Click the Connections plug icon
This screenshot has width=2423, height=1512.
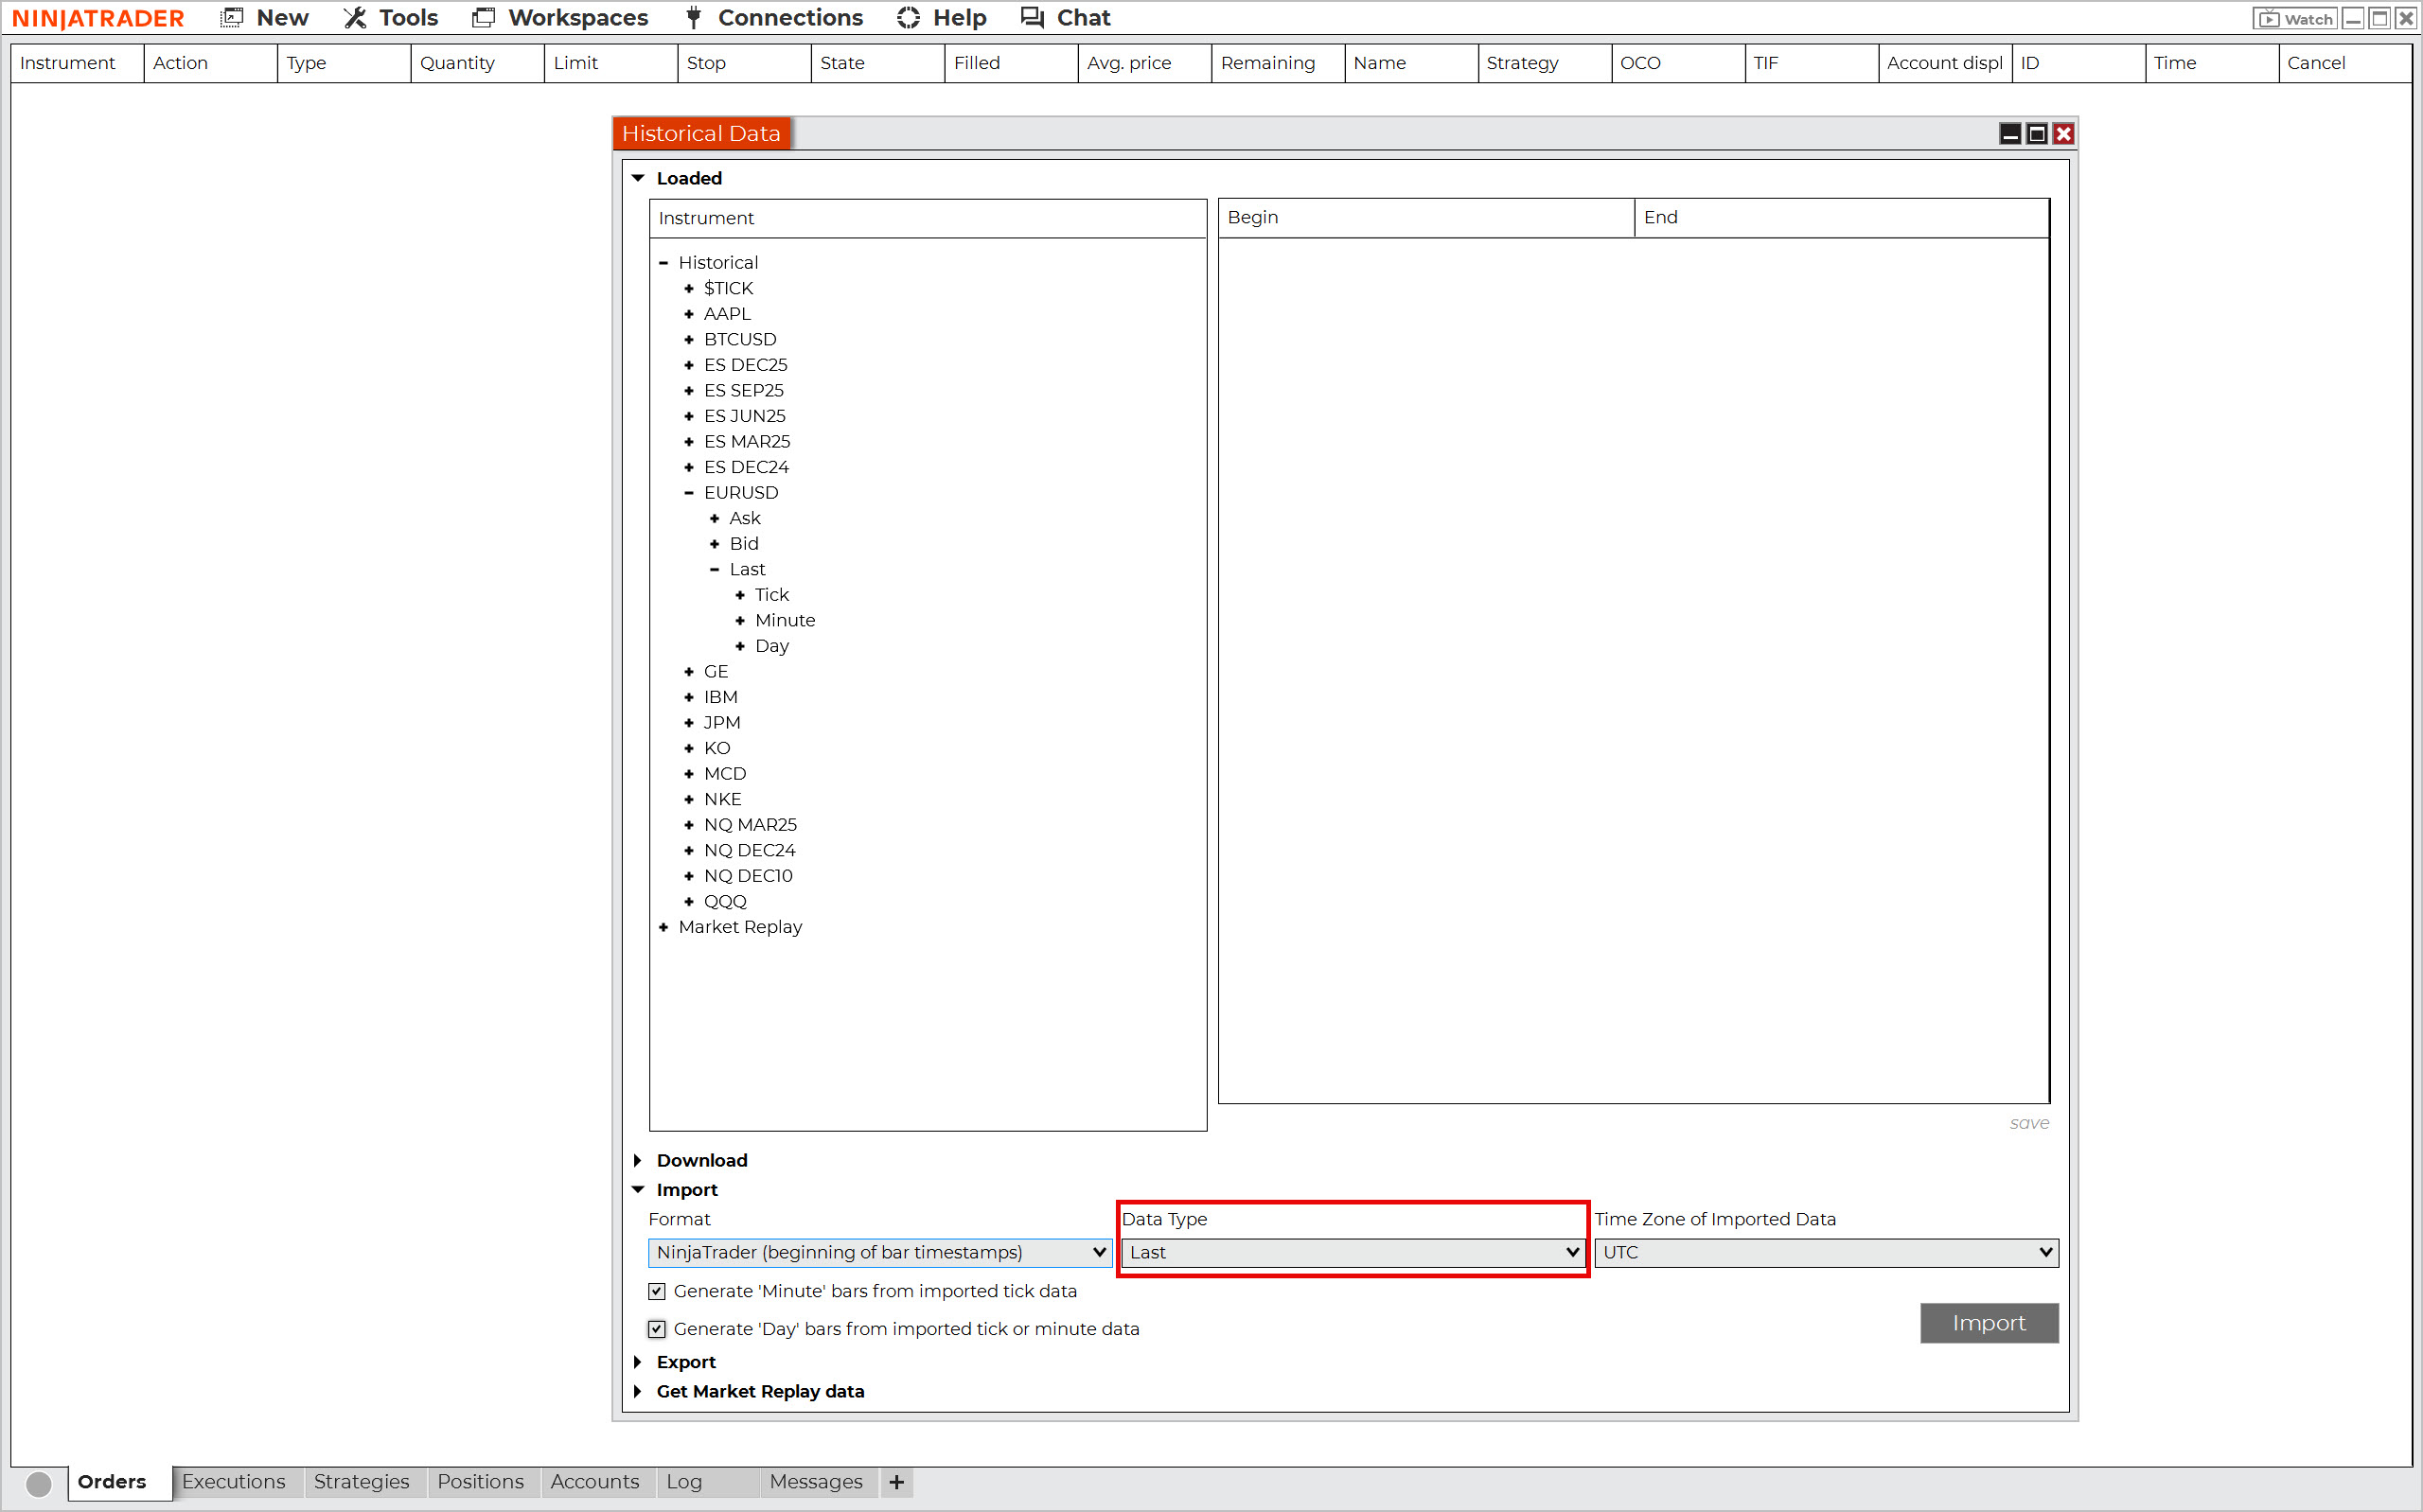[694, 17]
